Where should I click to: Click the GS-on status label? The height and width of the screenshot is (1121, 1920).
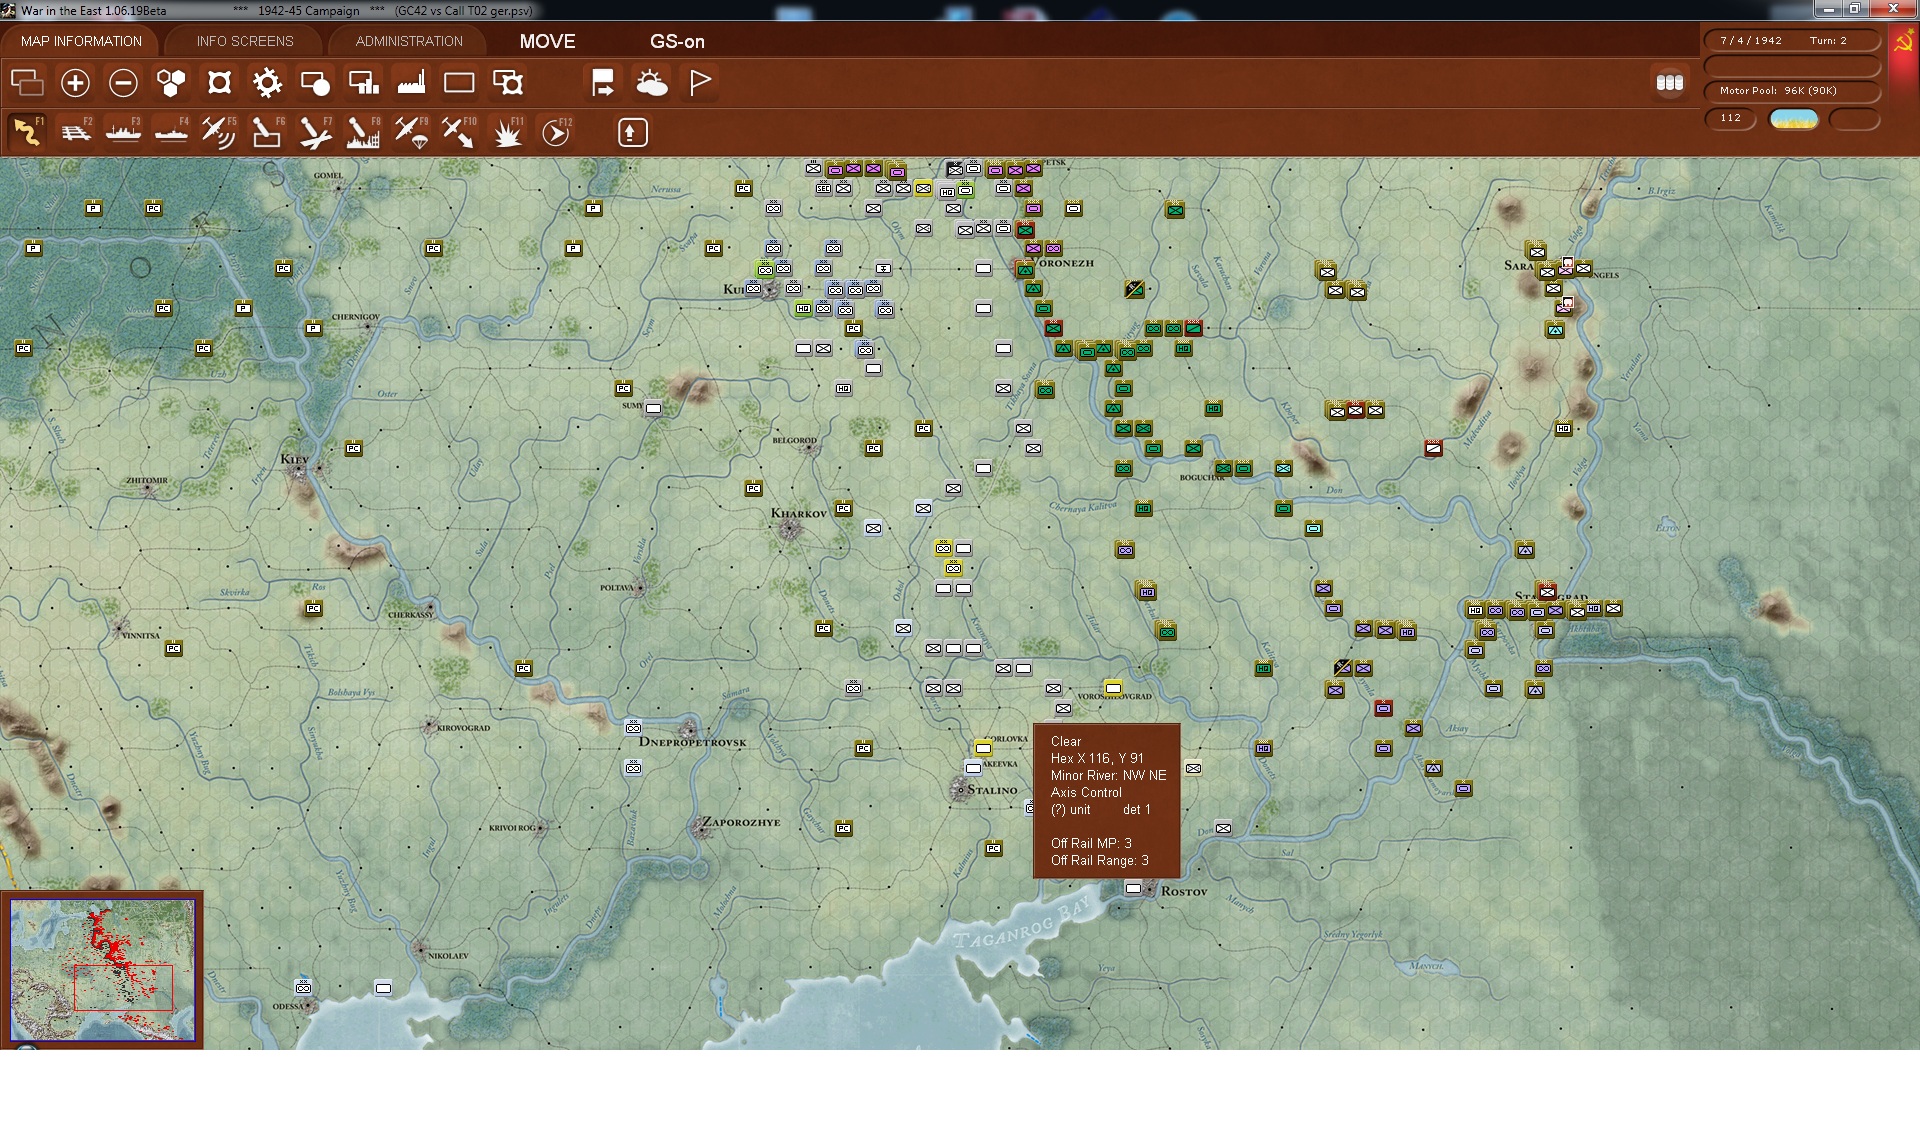click(x=677, y=41)
